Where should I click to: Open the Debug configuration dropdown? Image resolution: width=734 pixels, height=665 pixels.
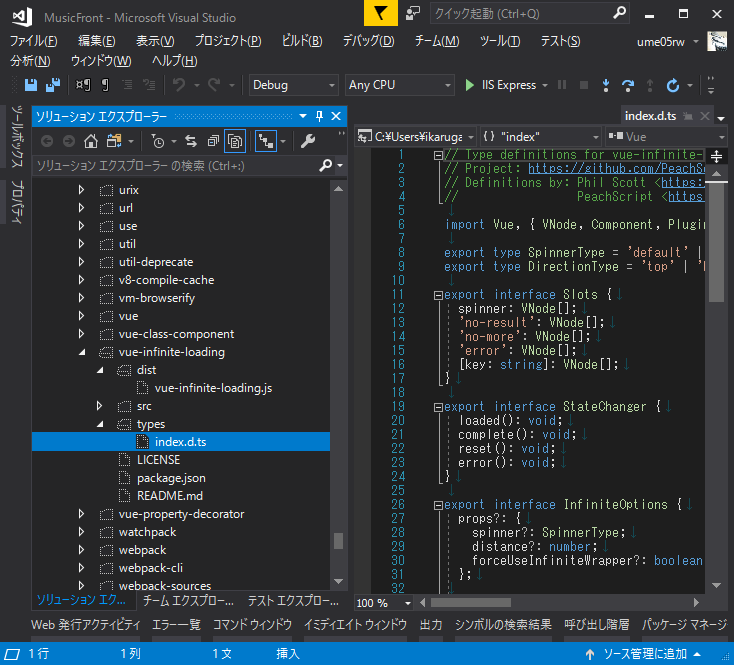coord(294,85)
